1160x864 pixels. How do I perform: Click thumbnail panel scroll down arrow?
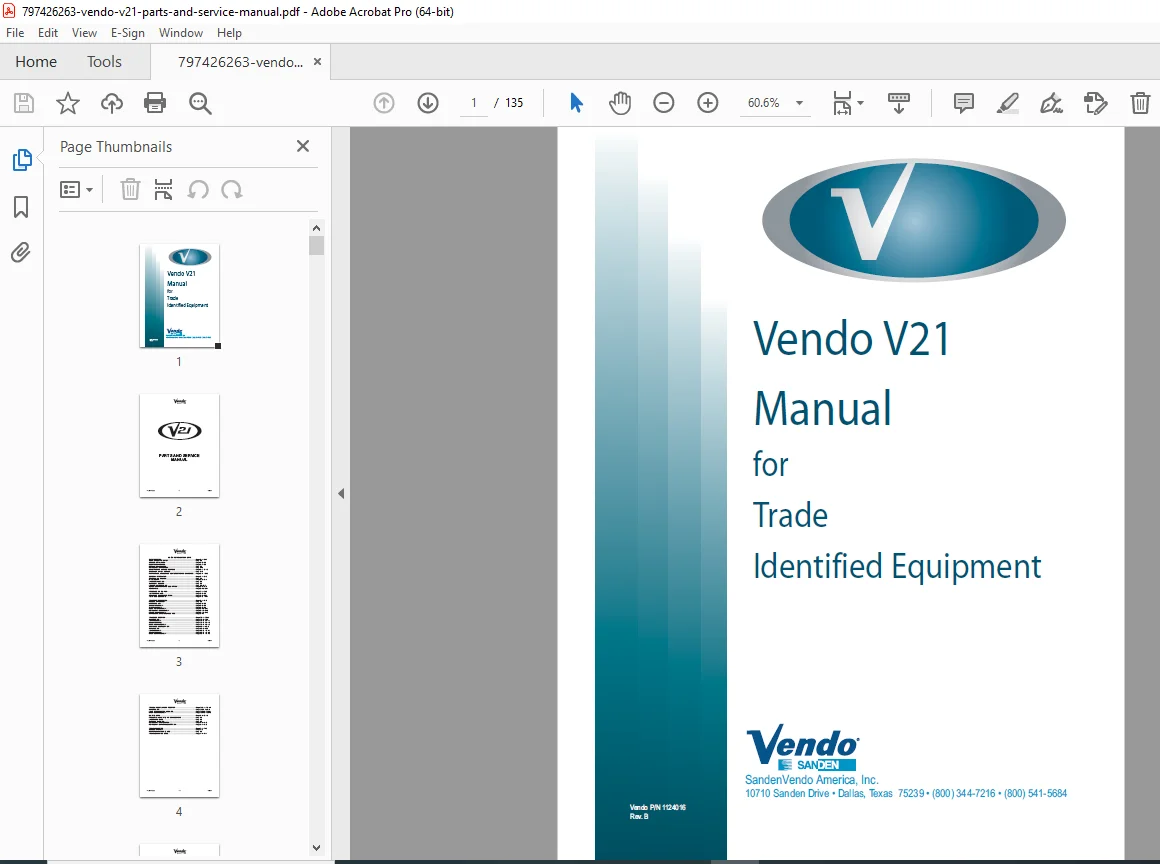[317, 848]
